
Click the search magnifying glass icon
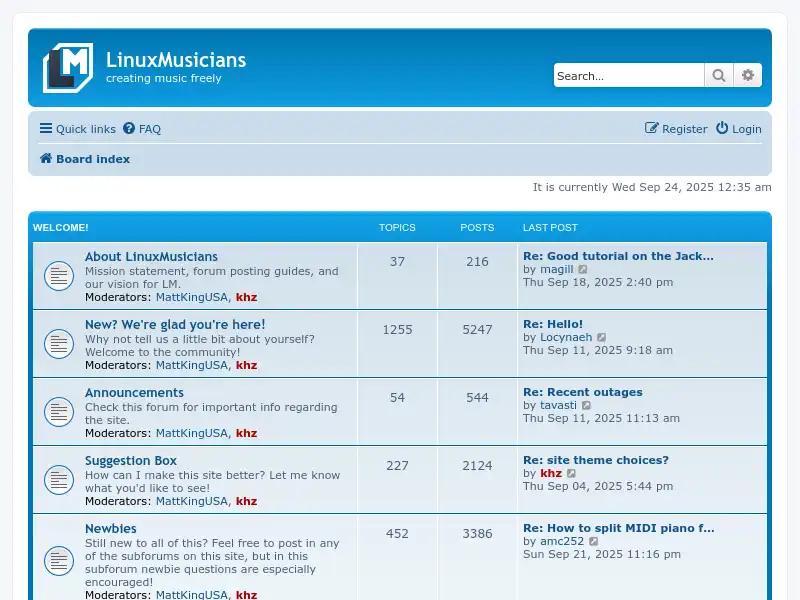tap(718, 75)
